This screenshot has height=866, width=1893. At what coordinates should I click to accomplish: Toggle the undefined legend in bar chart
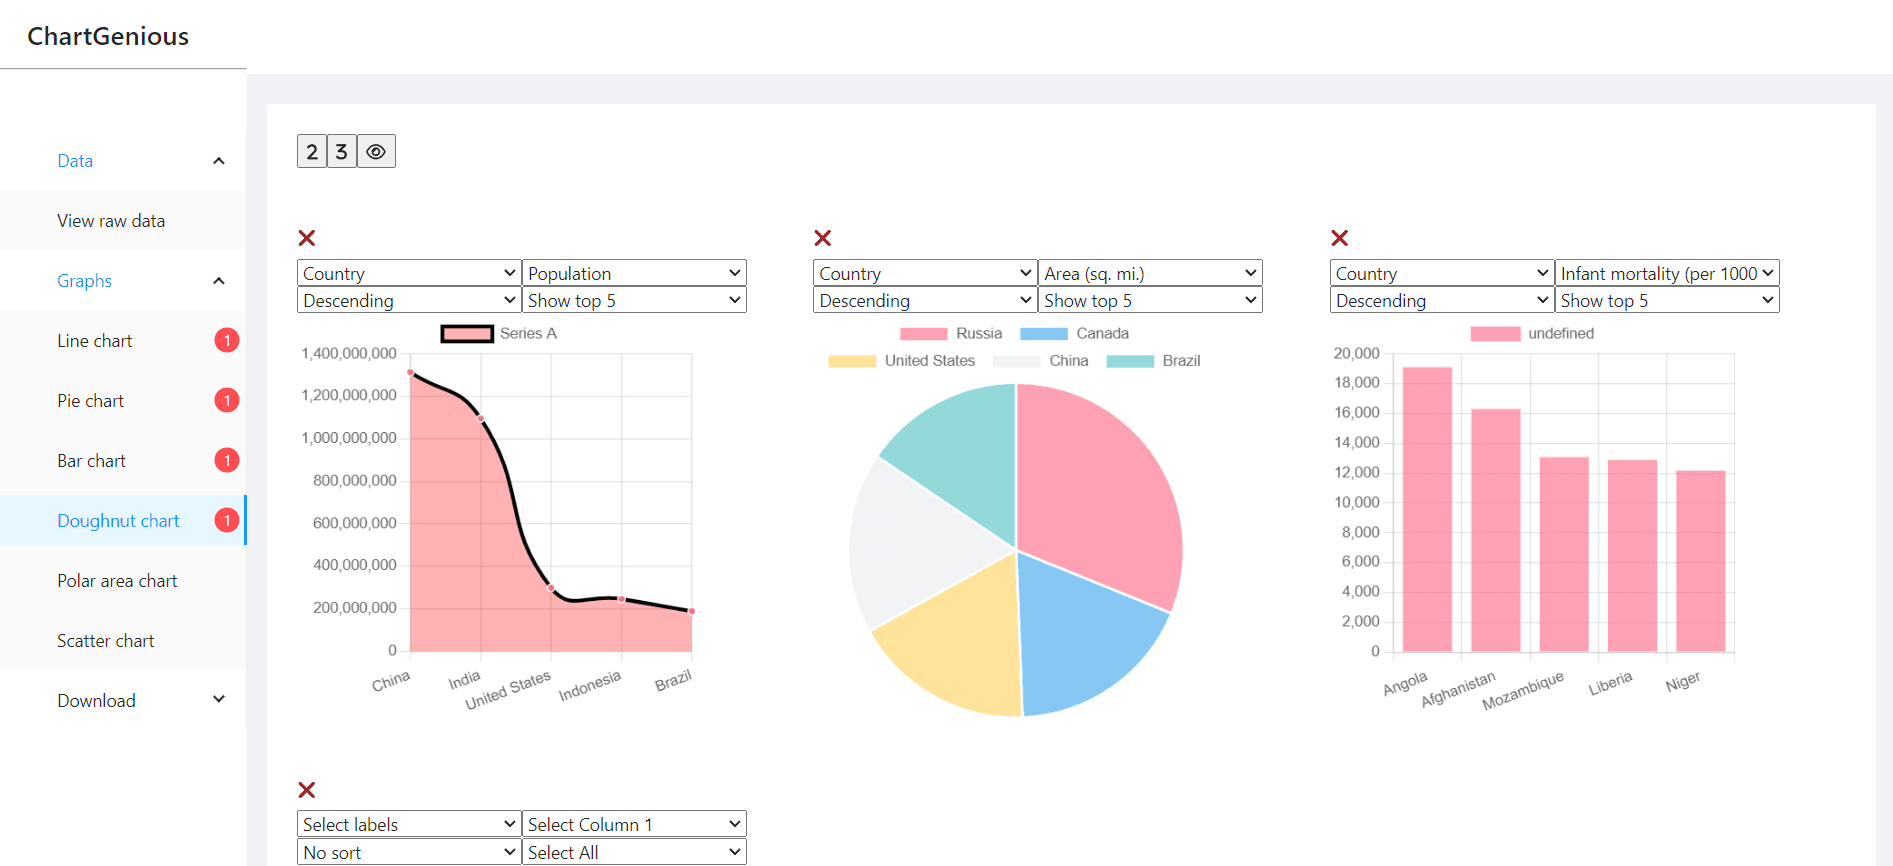(x=1532, y=334)
